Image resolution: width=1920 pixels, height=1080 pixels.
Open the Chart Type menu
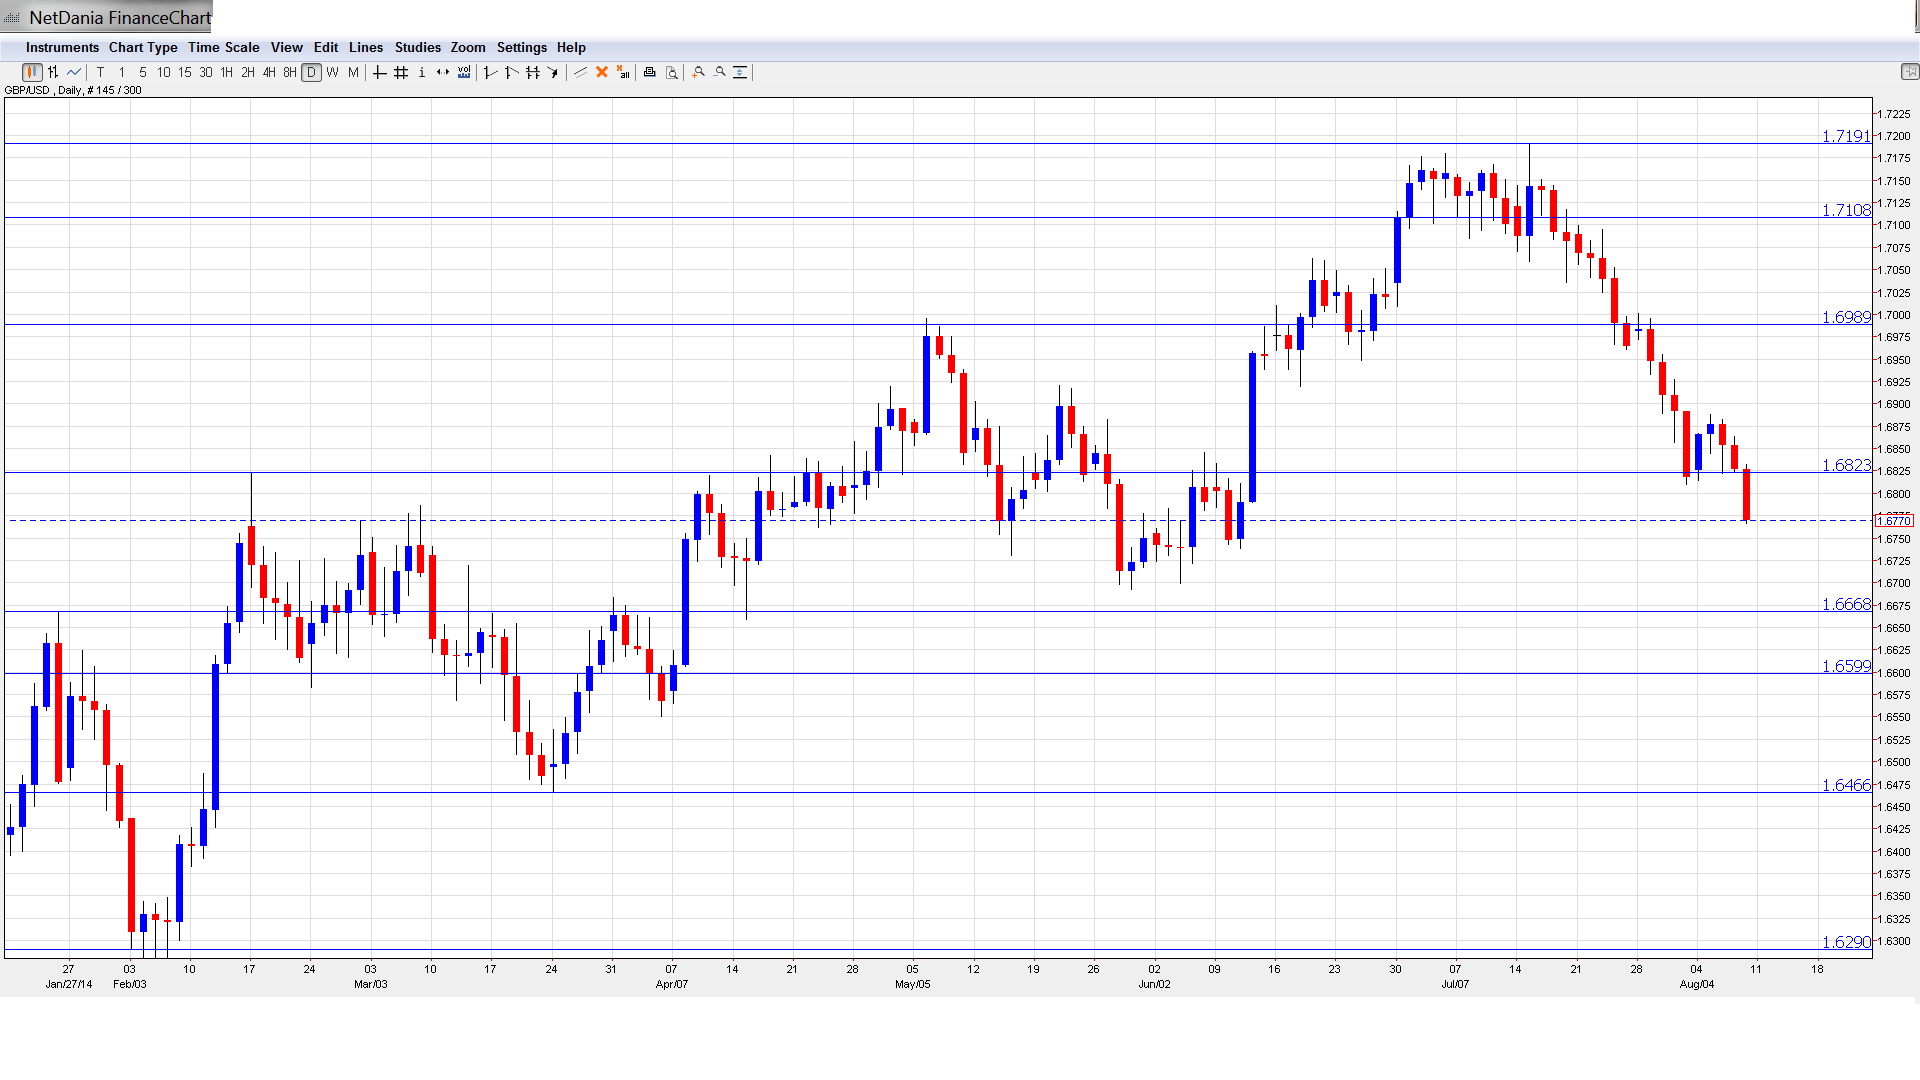click(143, 47)
